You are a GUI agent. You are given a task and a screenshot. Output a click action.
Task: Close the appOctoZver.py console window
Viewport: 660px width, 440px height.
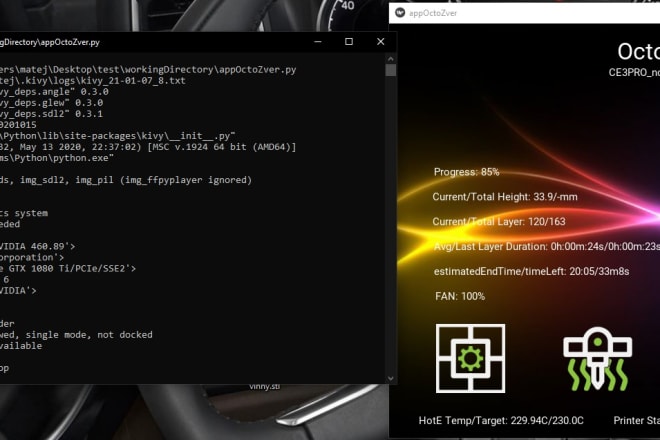coord(381,42)
